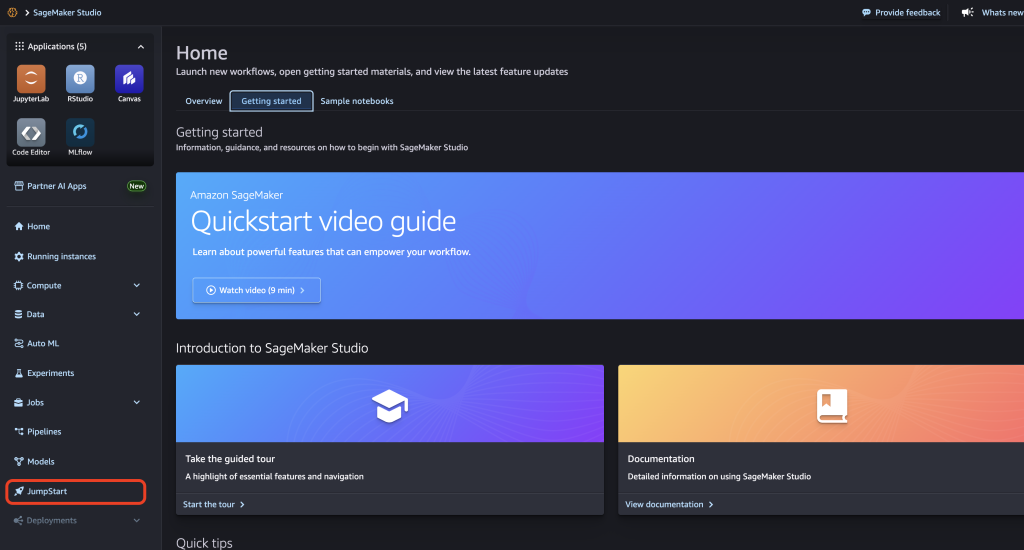Open JumpStart from the sidebar
The height and width of the screenshot is (550, 1024).
pyautogui.click(x=76, y=491)
